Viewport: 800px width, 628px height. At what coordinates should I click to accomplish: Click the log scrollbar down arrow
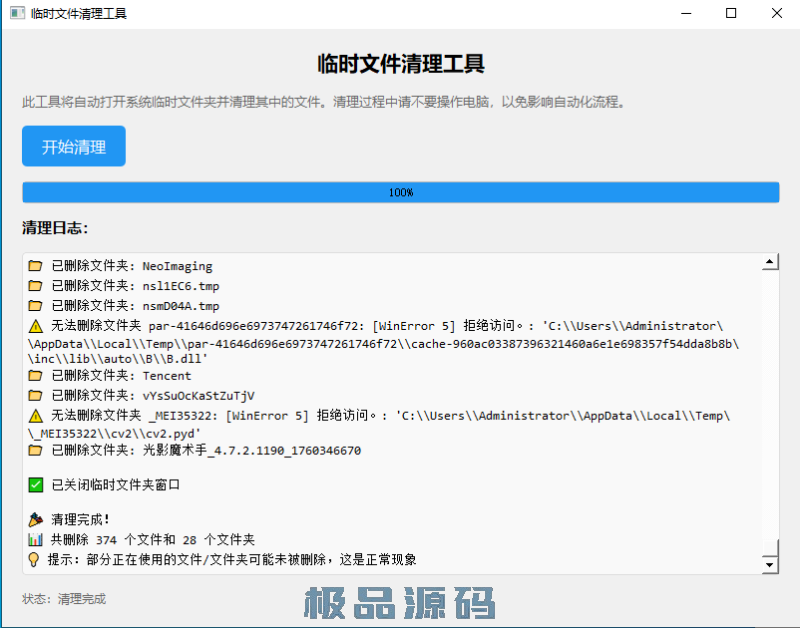click(770, 565)
